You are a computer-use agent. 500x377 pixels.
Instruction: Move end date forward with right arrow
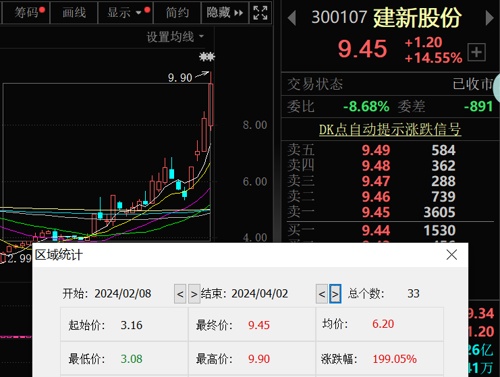(335, 294)
